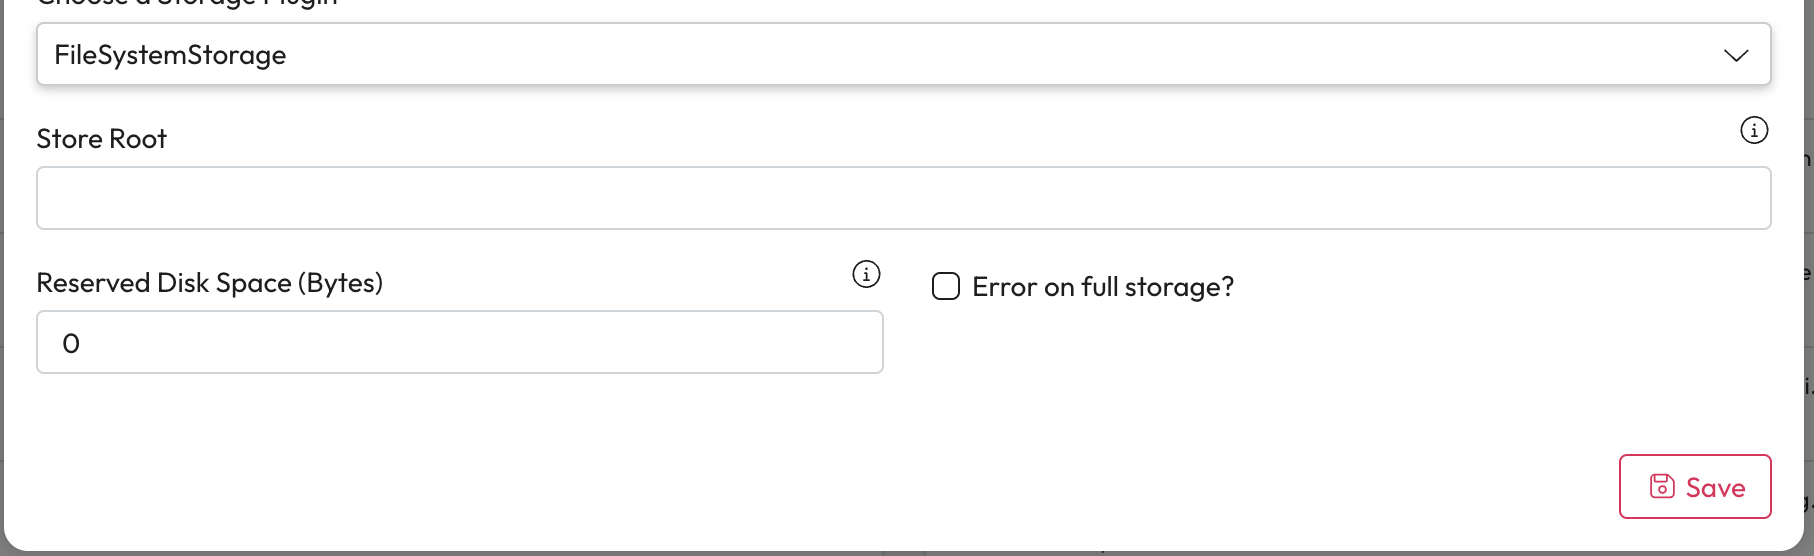Viewport: 1814px width, 556px height.
Task: Click the 'Error on full storage?' label text
Action: (1102, 287)
